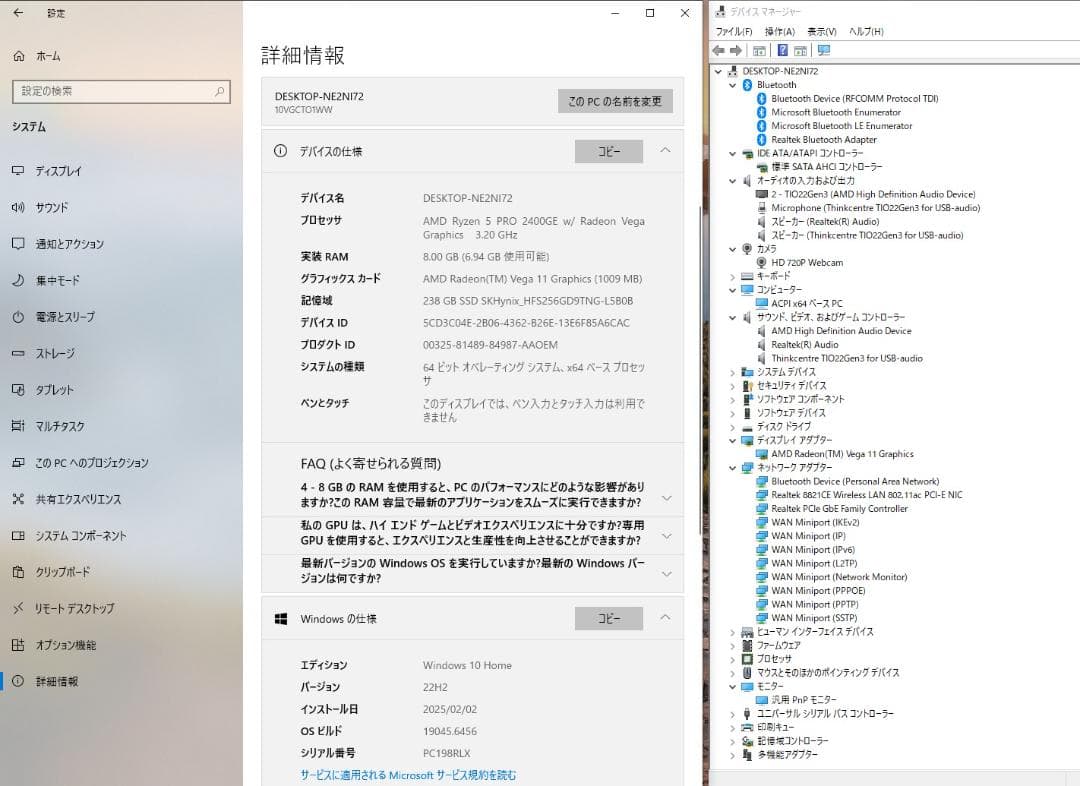Image resolution: width=1080 pixels, height=786 pixels.
Task: Open the 操作(A) menu in Device Manager
Action: point(780,32)
